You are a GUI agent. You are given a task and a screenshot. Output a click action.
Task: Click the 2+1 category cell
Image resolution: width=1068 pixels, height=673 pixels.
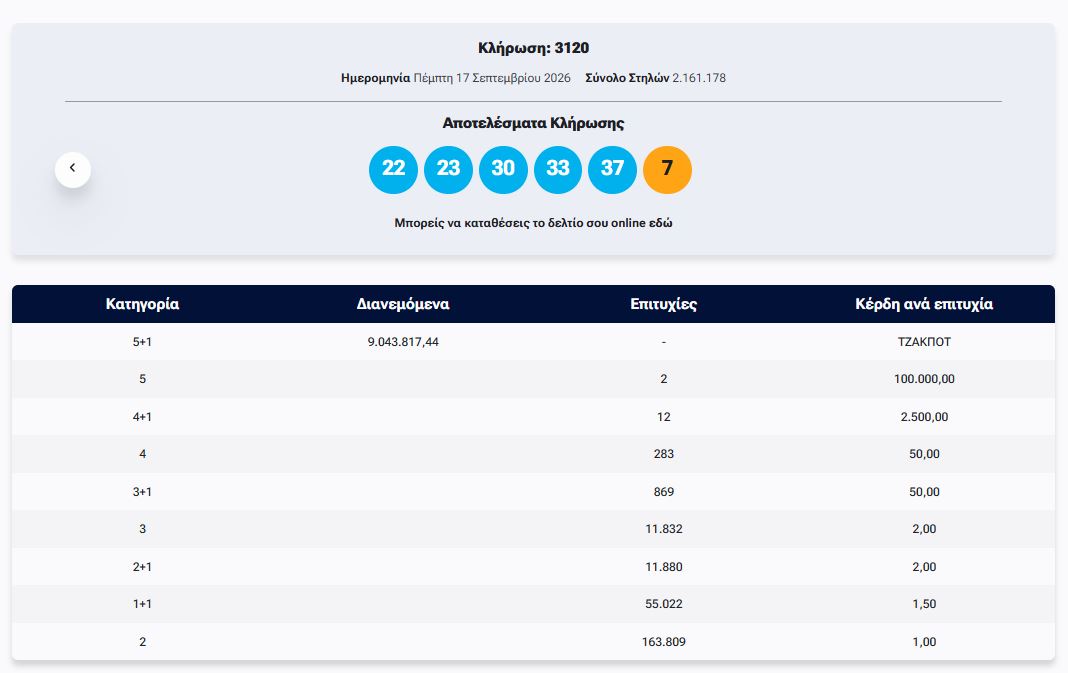point(142,567)
